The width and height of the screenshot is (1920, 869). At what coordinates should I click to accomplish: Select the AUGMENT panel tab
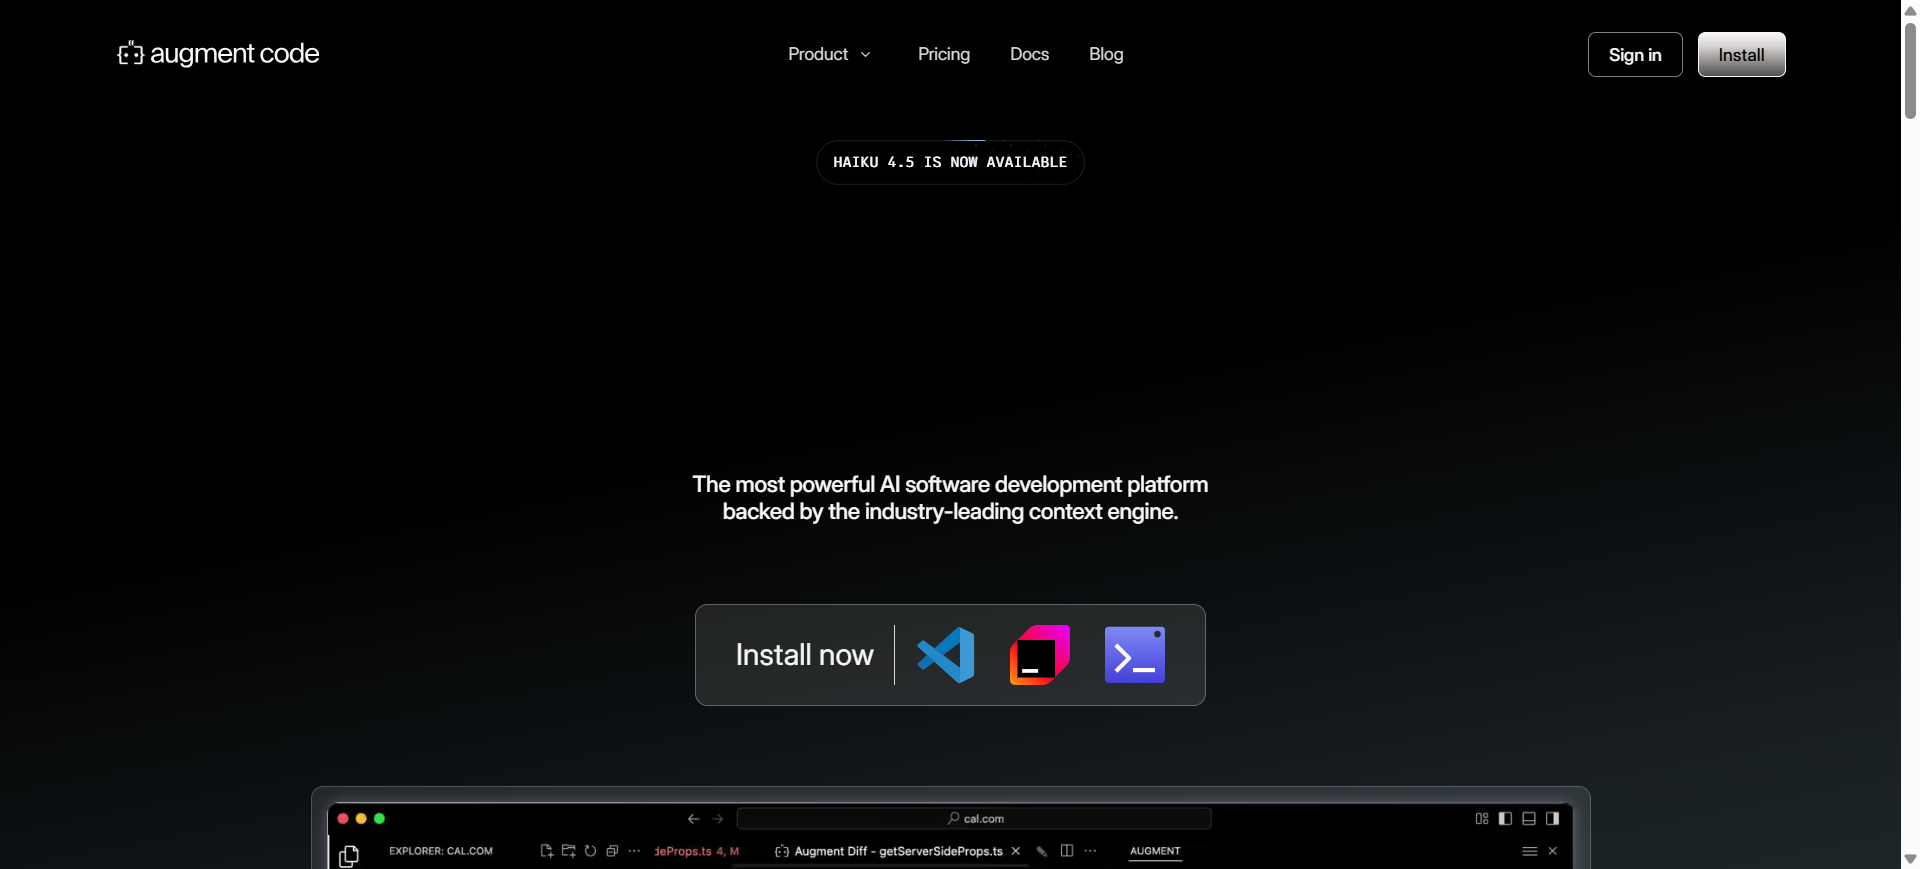(1155, 851)
